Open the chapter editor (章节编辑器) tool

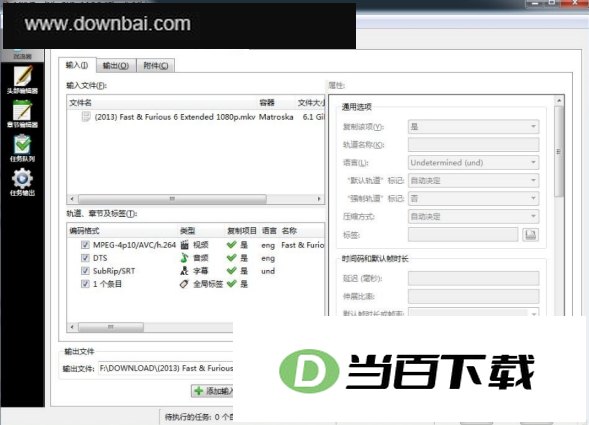(x=23, y=113)
